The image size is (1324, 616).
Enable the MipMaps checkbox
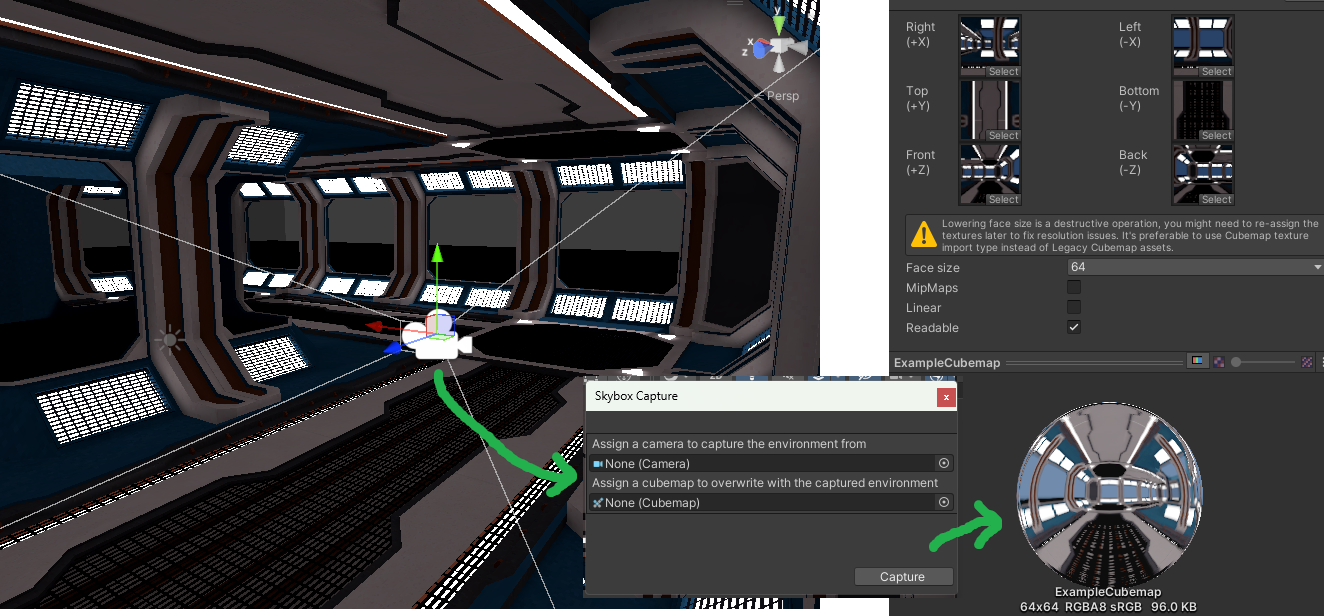pos(1074,288)
